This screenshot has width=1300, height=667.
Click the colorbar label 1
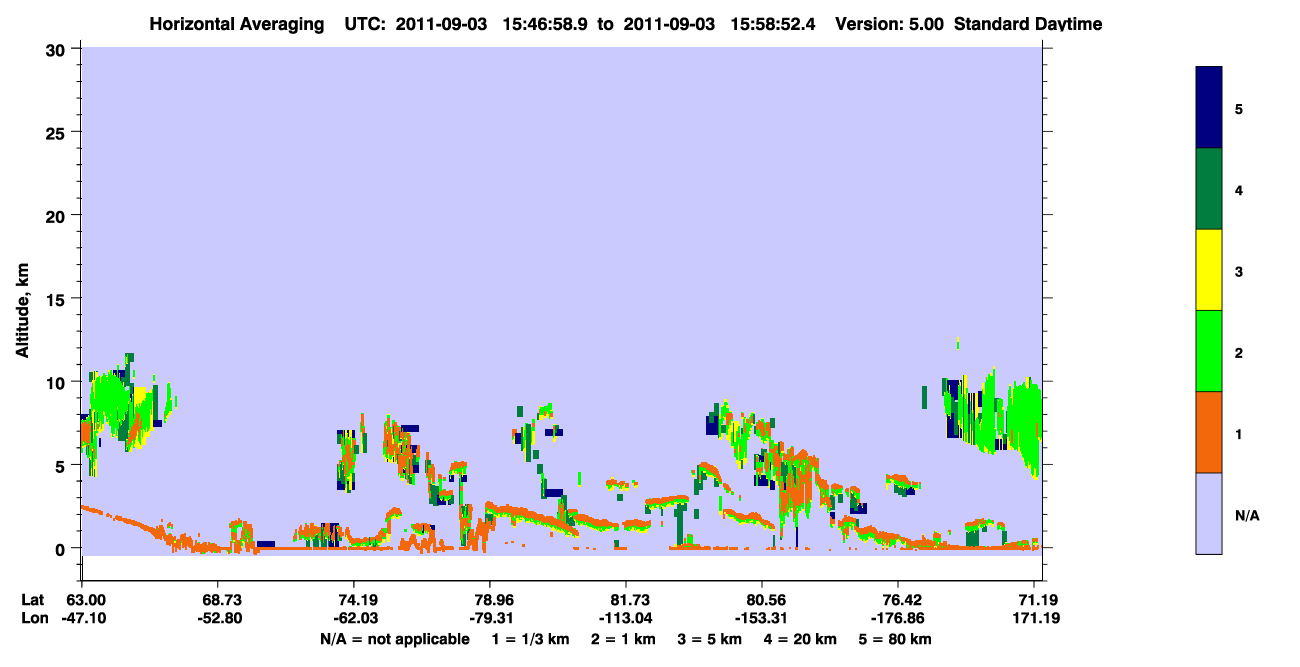[1239, 433]
